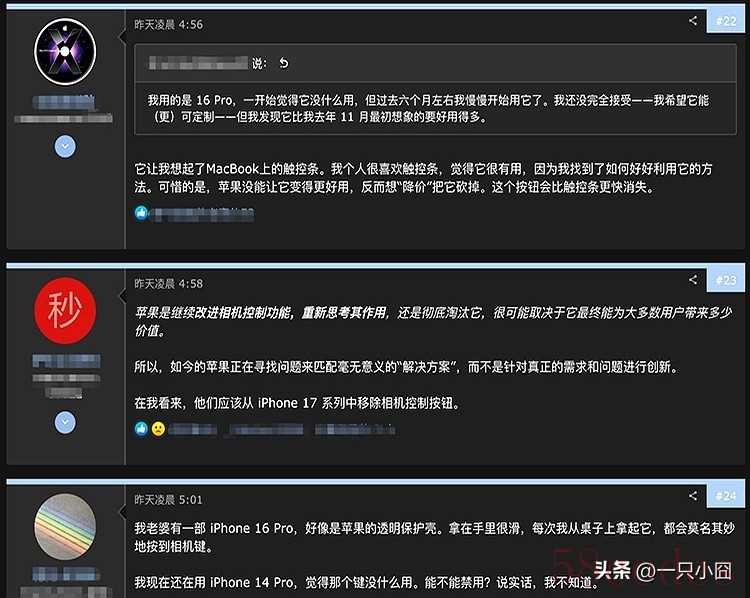Open blurred username under rainbow avatar
This screenshot has height=598, width=750.
pos(66,574)
